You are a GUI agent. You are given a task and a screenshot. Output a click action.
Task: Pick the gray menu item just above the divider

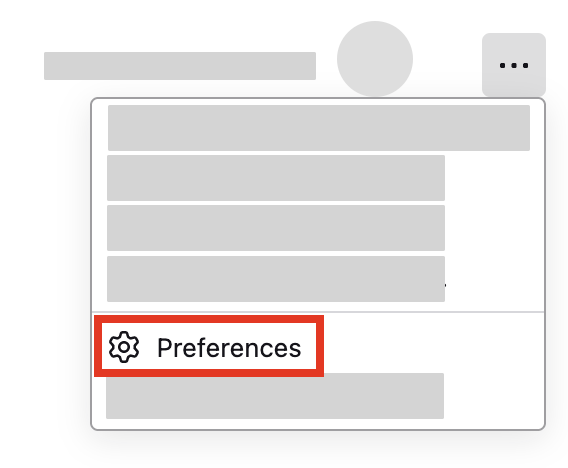tap(276, 279)
